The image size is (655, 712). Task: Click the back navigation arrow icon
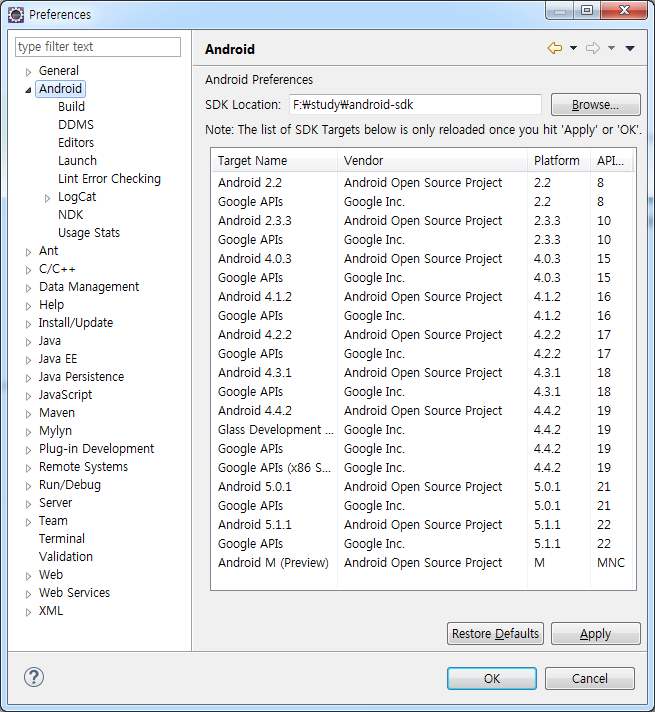[x=555, y=48]
